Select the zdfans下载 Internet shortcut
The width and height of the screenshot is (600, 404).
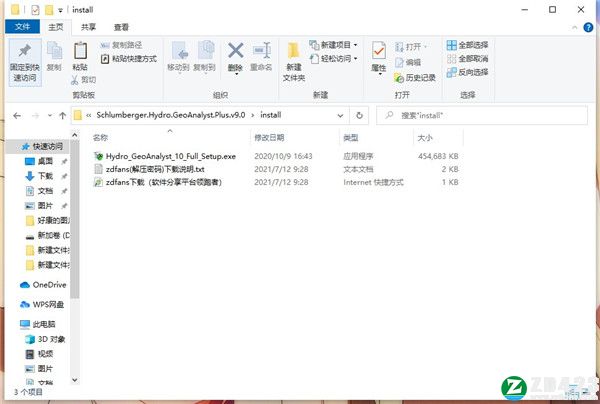[158, 182]
